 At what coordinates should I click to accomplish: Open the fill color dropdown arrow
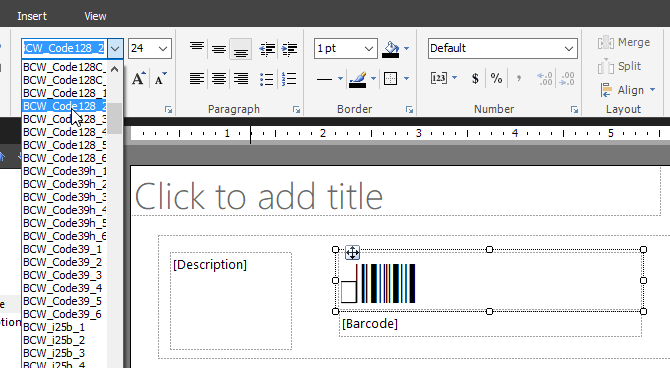[406, 49]
